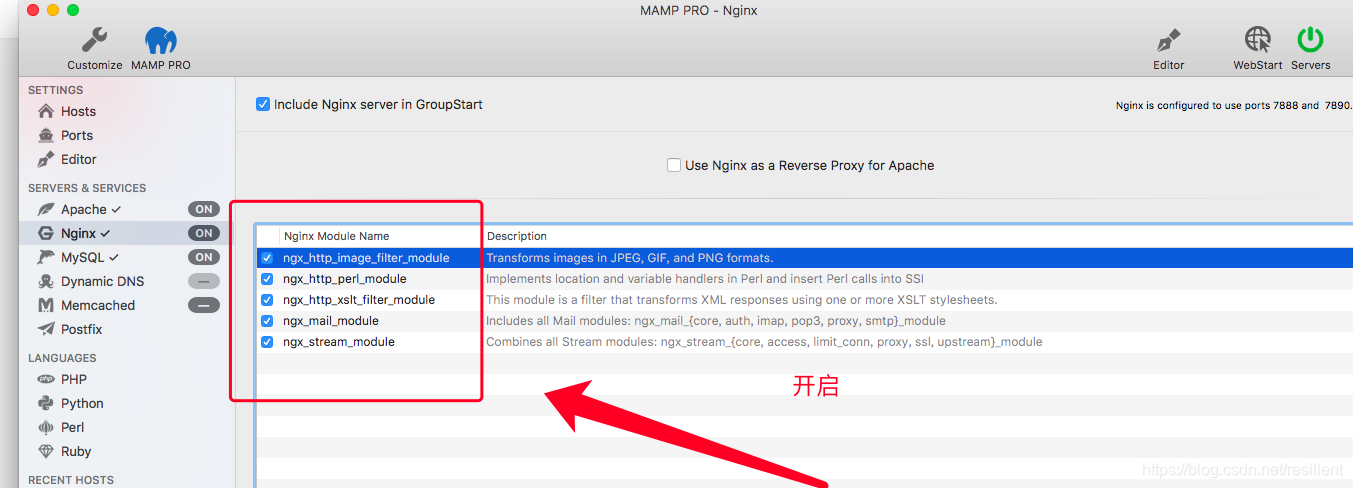Click the Python snake icon
The width and height of the screenshot is (1353, 488).
click(46, 403)
